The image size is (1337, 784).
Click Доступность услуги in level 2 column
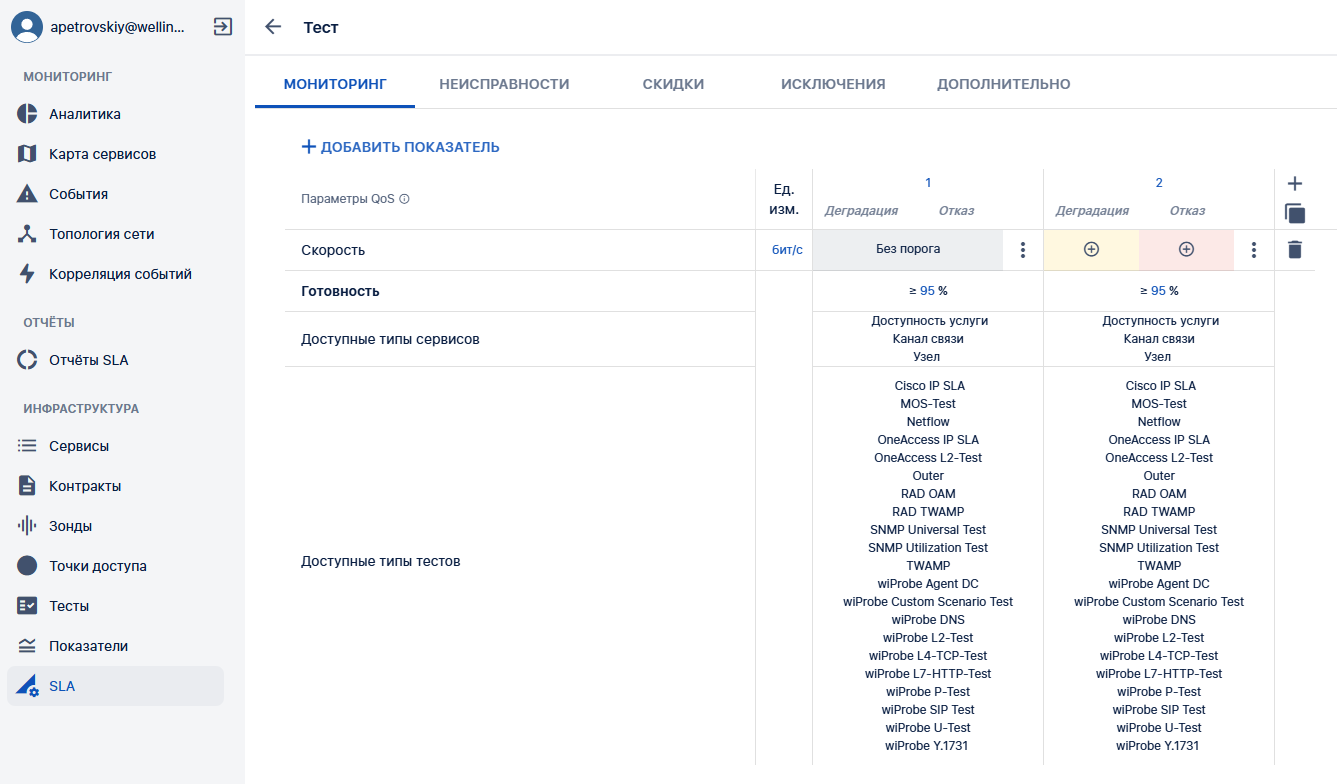point(1160,321)
